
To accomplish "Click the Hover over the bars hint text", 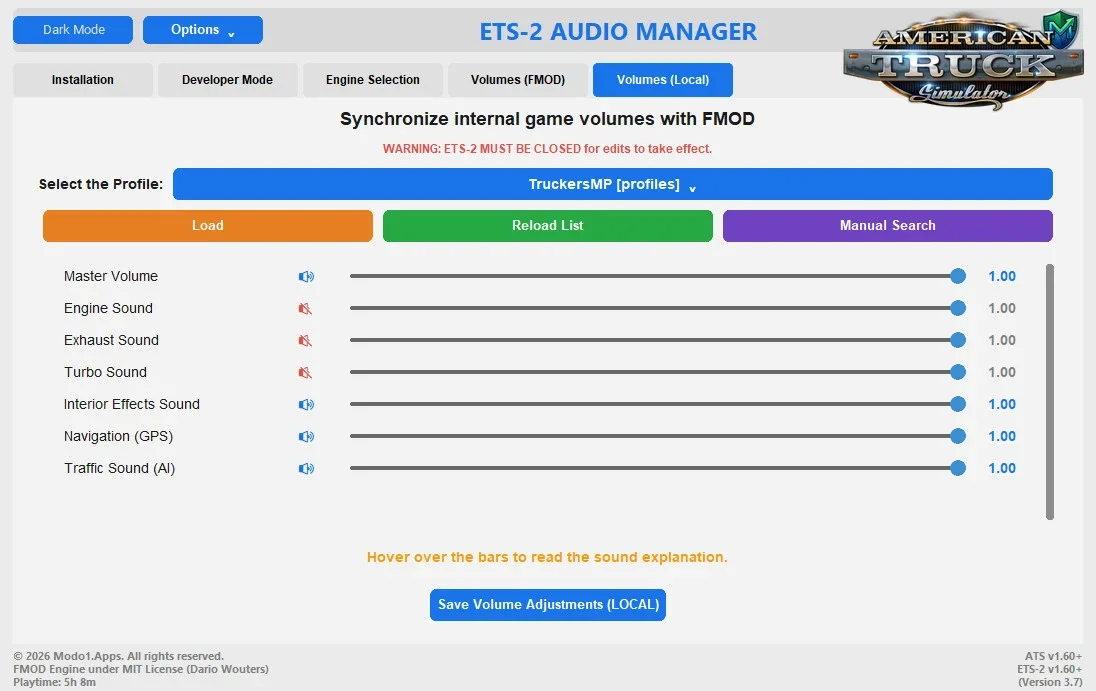I will click(547, 558).
